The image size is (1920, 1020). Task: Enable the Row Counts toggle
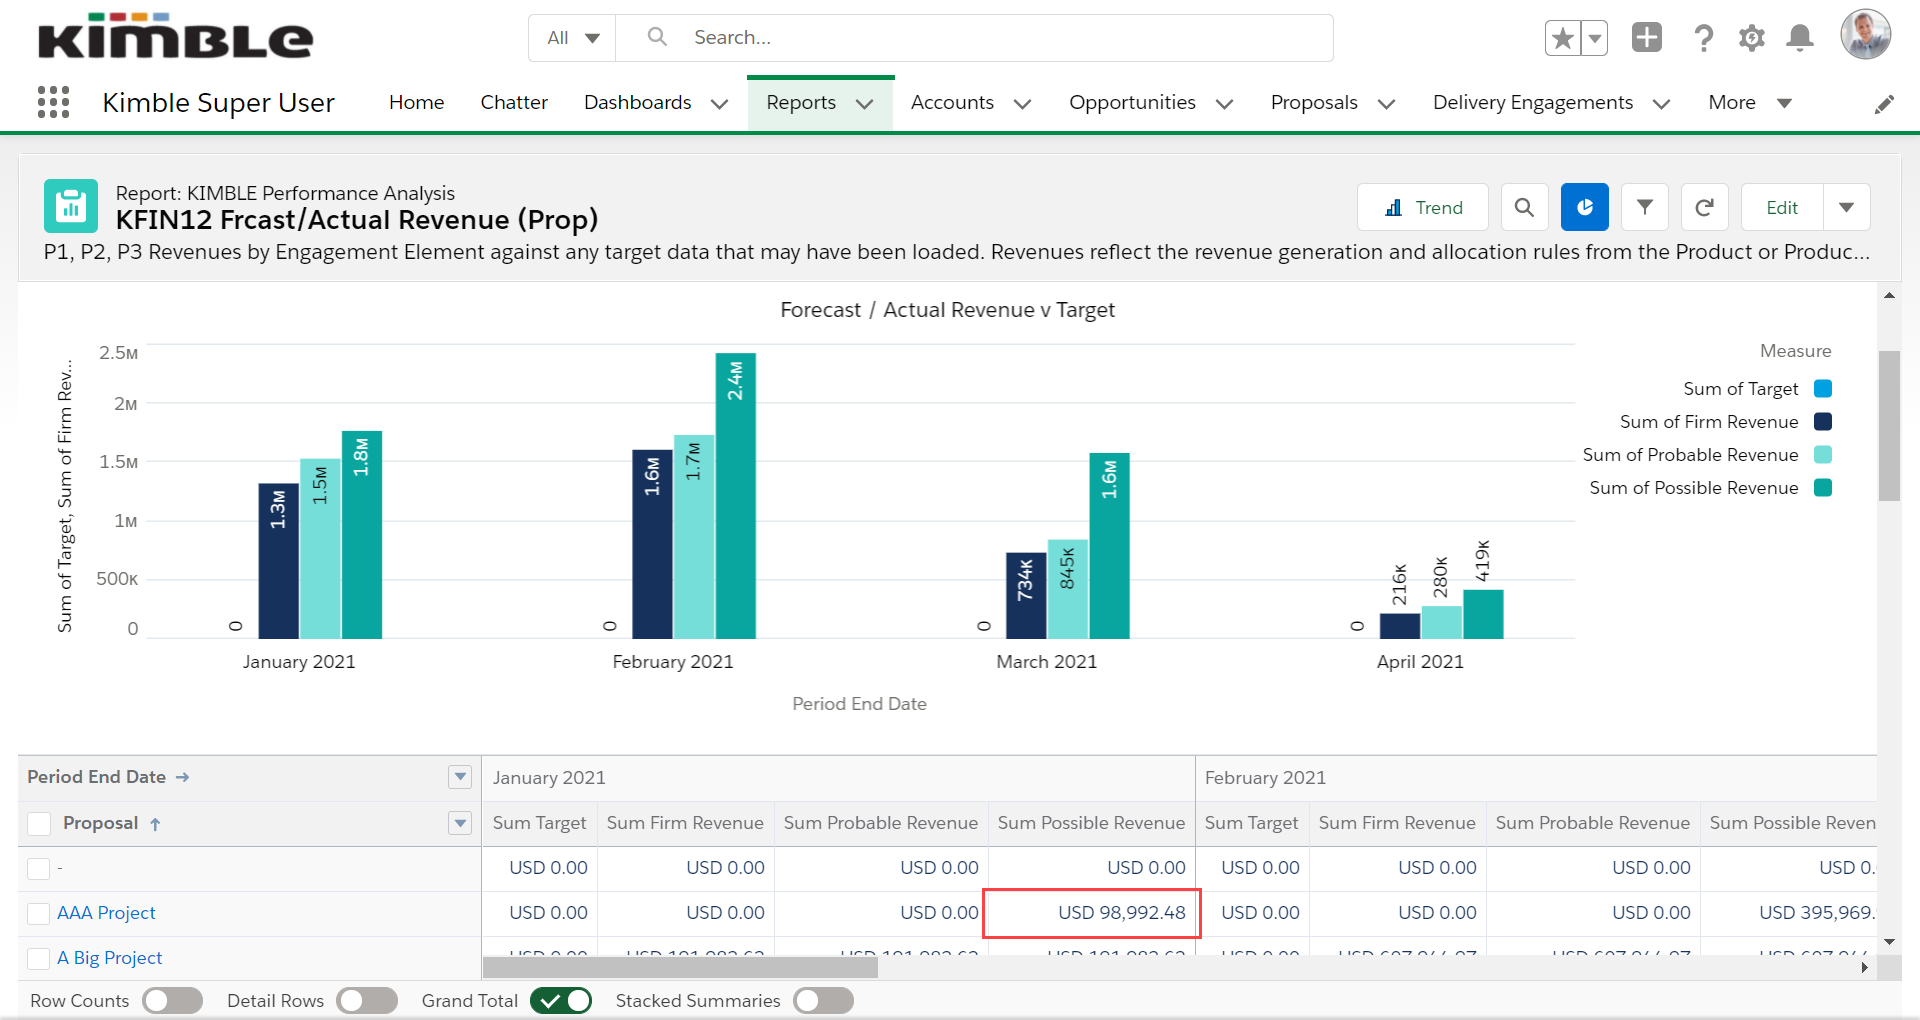click(x=172, y=1000)
